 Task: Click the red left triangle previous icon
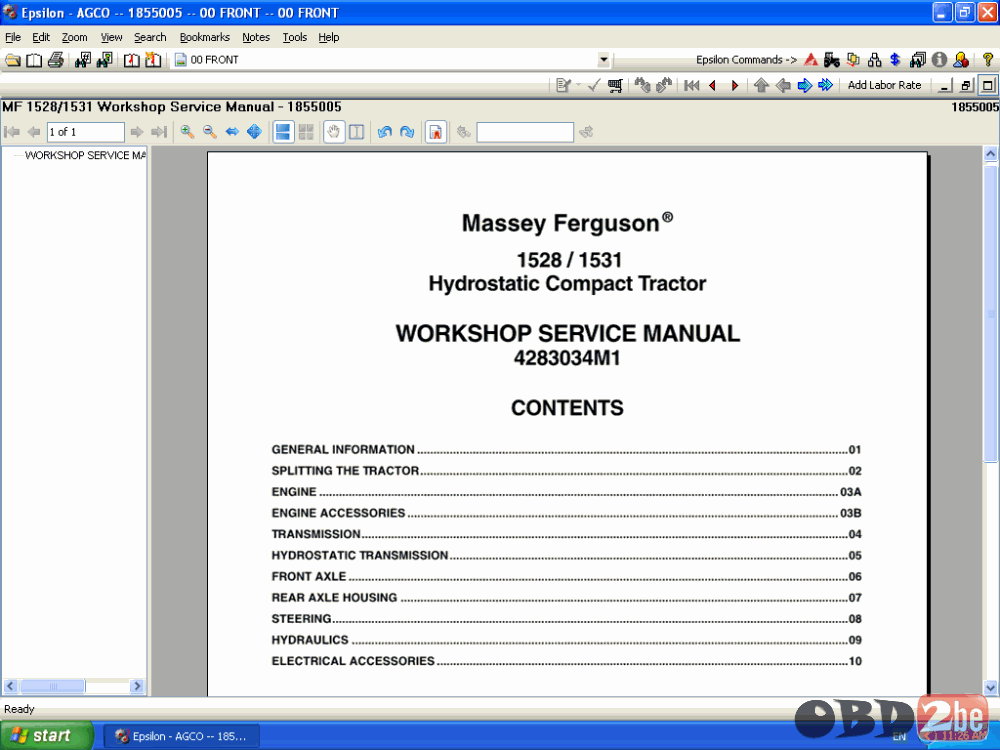tap(713, 85)
